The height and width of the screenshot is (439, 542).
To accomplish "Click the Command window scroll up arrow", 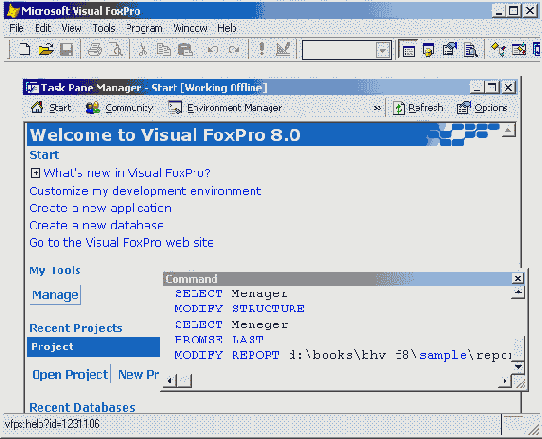I will point(518,292).
